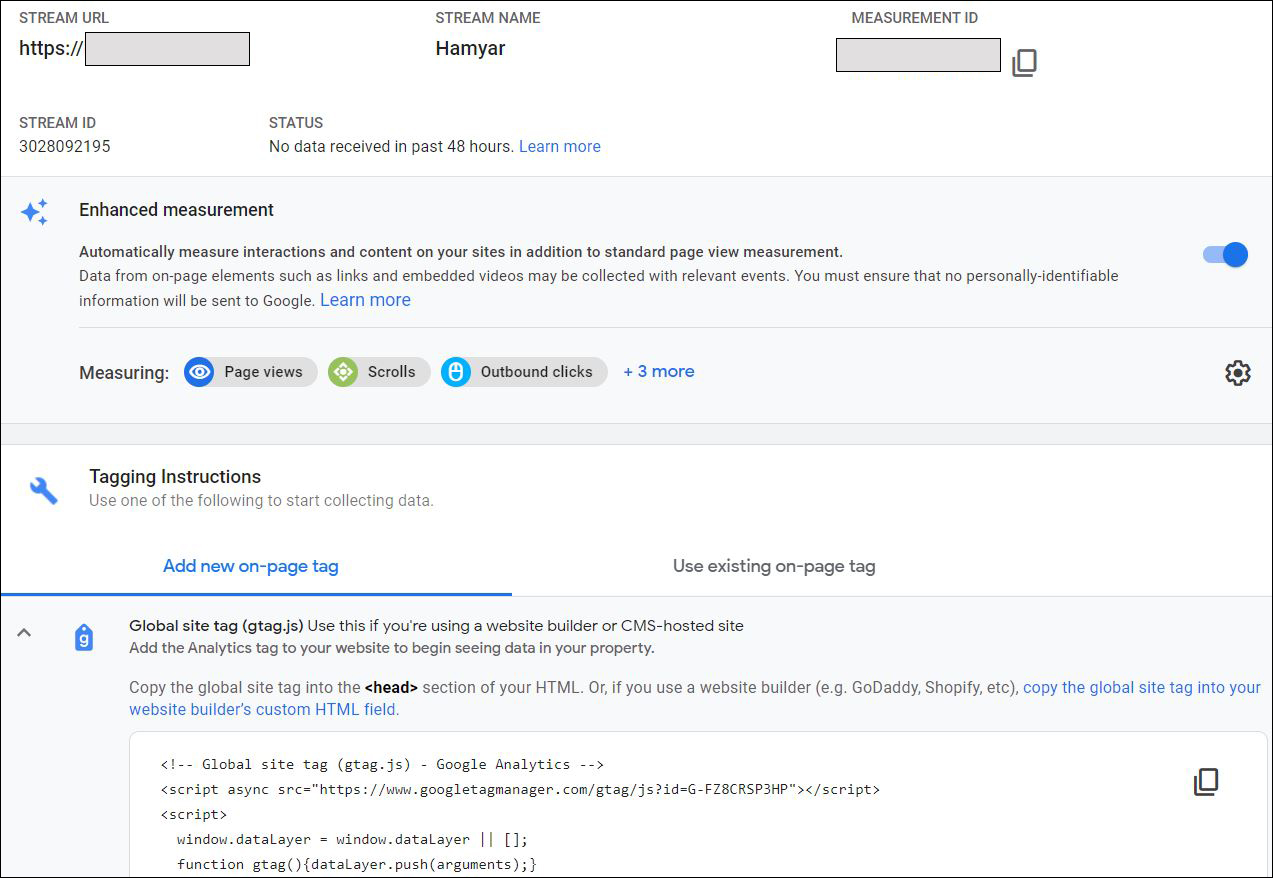1273x878 pixels.
Task: Copy the global site tag code
Action: click(x=1206, y=782)
